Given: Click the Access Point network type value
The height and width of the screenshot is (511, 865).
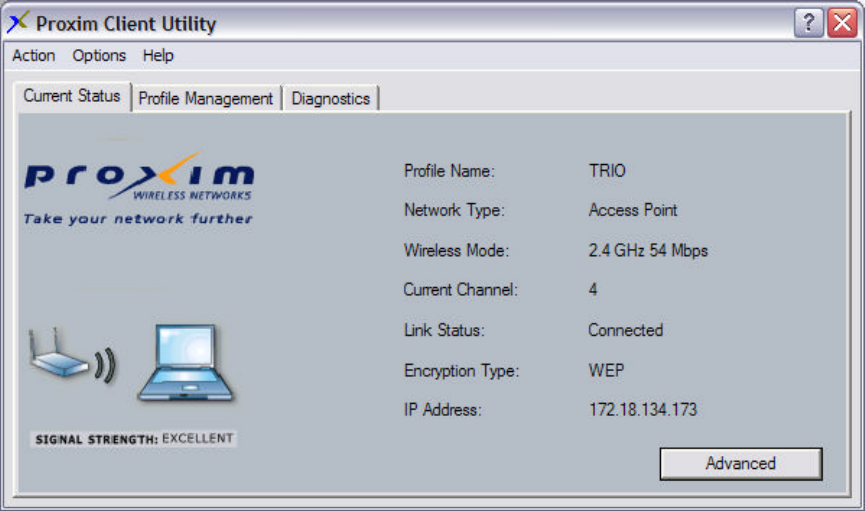Looking at the screenshot, I should [633, 210].
